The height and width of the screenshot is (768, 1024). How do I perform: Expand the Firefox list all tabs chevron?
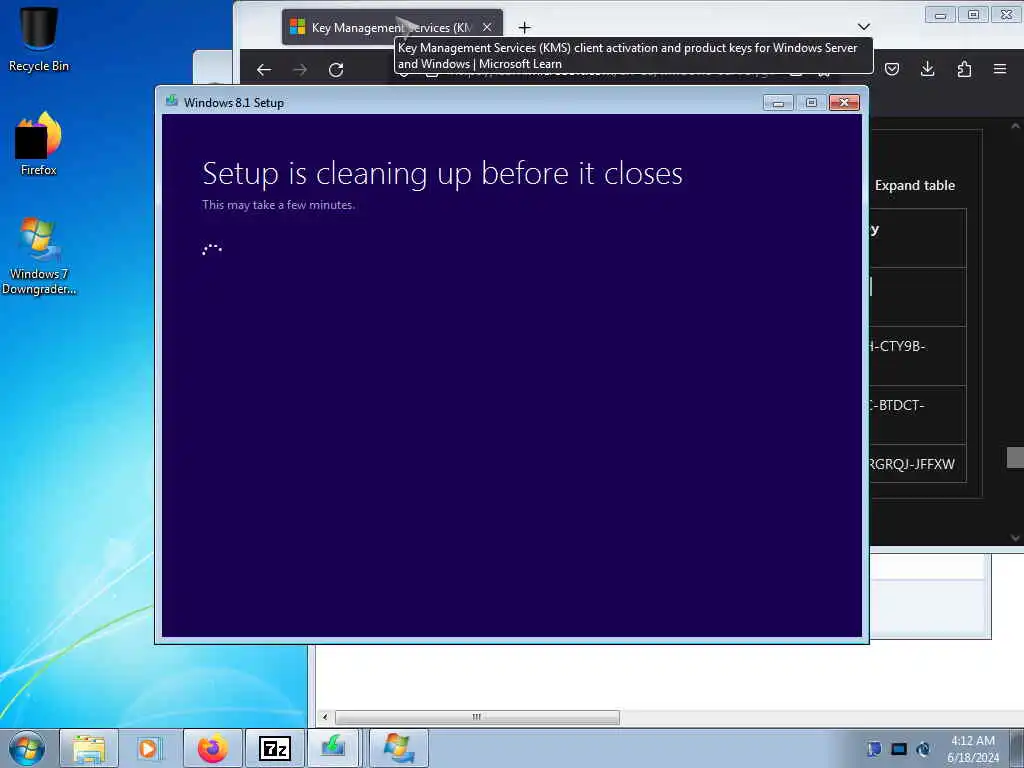(863, 27)
